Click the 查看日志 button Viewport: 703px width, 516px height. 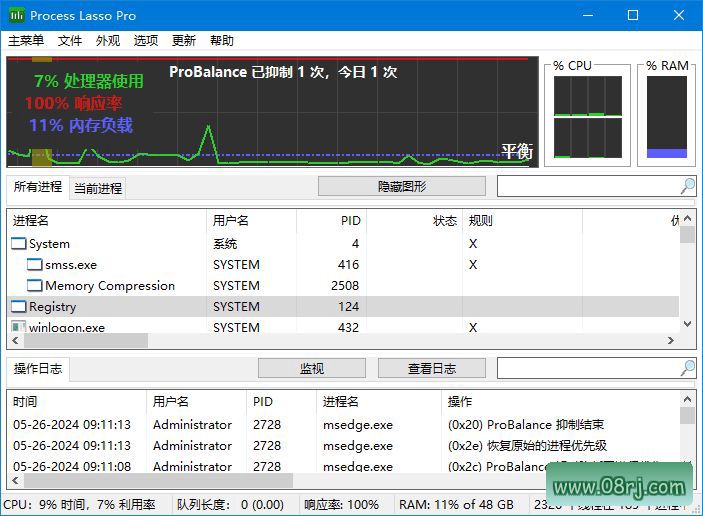432,369
